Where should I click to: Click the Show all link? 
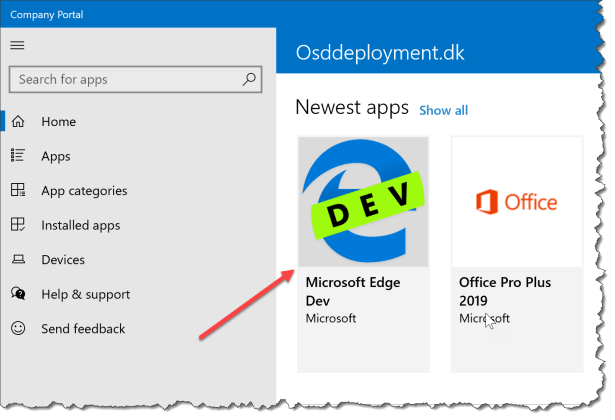pos(443,110)
